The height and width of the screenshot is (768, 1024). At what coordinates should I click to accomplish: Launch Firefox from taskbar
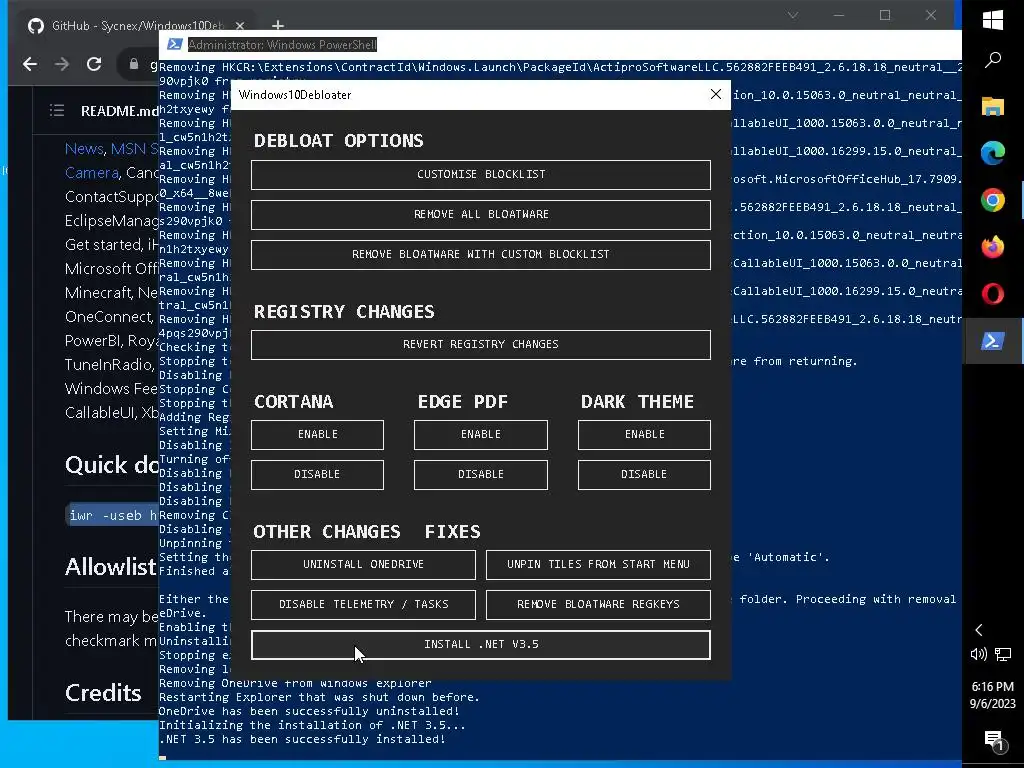[993, 247]
